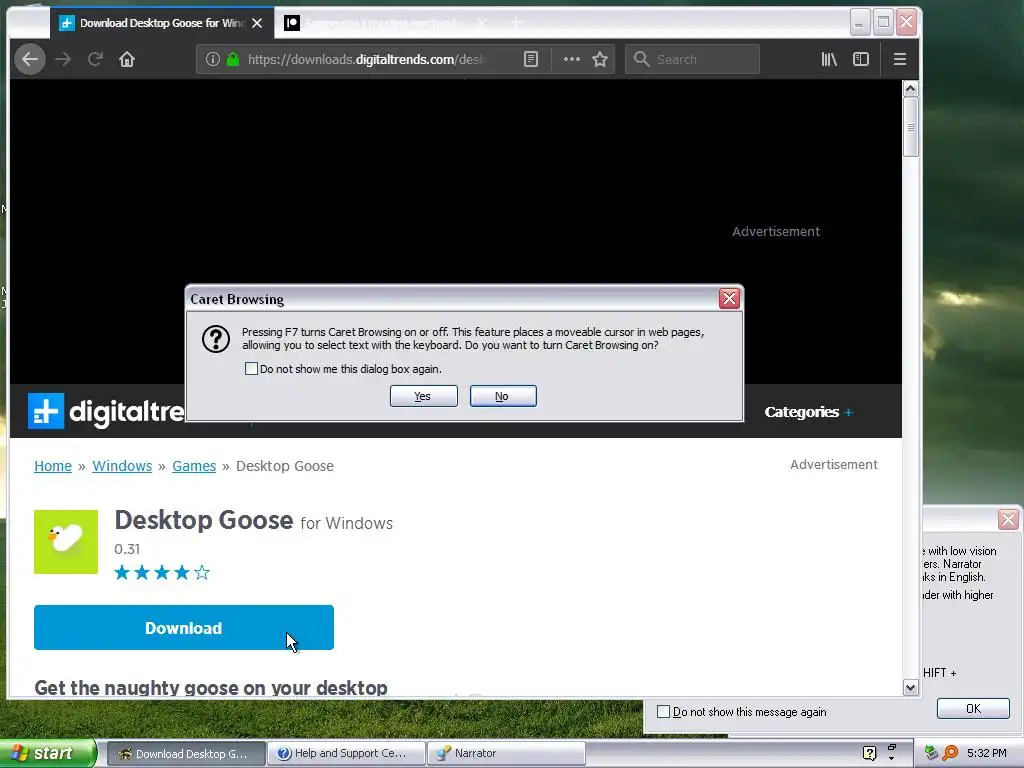1024x768 pixels.
Task: Go back with the Firefox back arrow
Action: pos(30,59)
